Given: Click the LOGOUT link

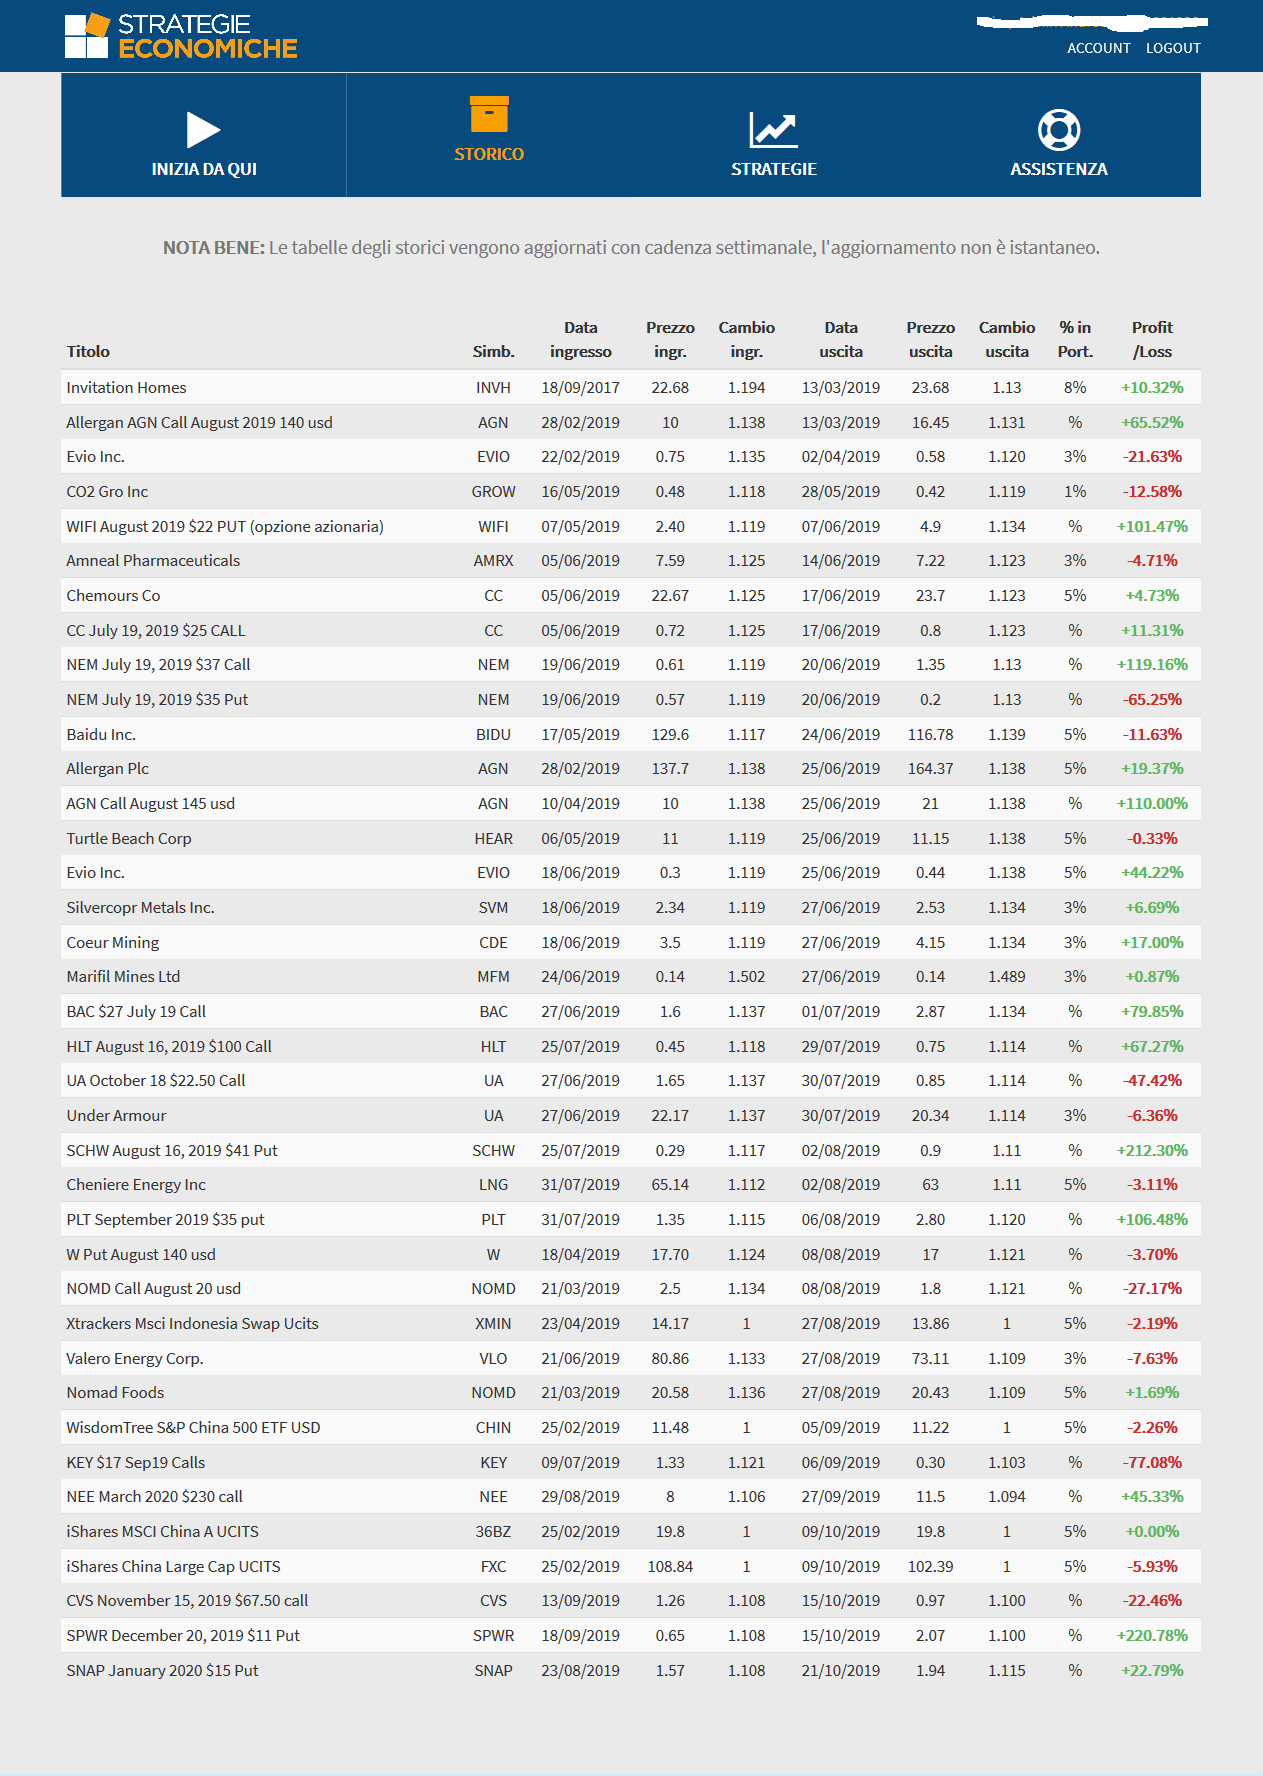Looking at the screenshot, I should tap(1173, 48).
